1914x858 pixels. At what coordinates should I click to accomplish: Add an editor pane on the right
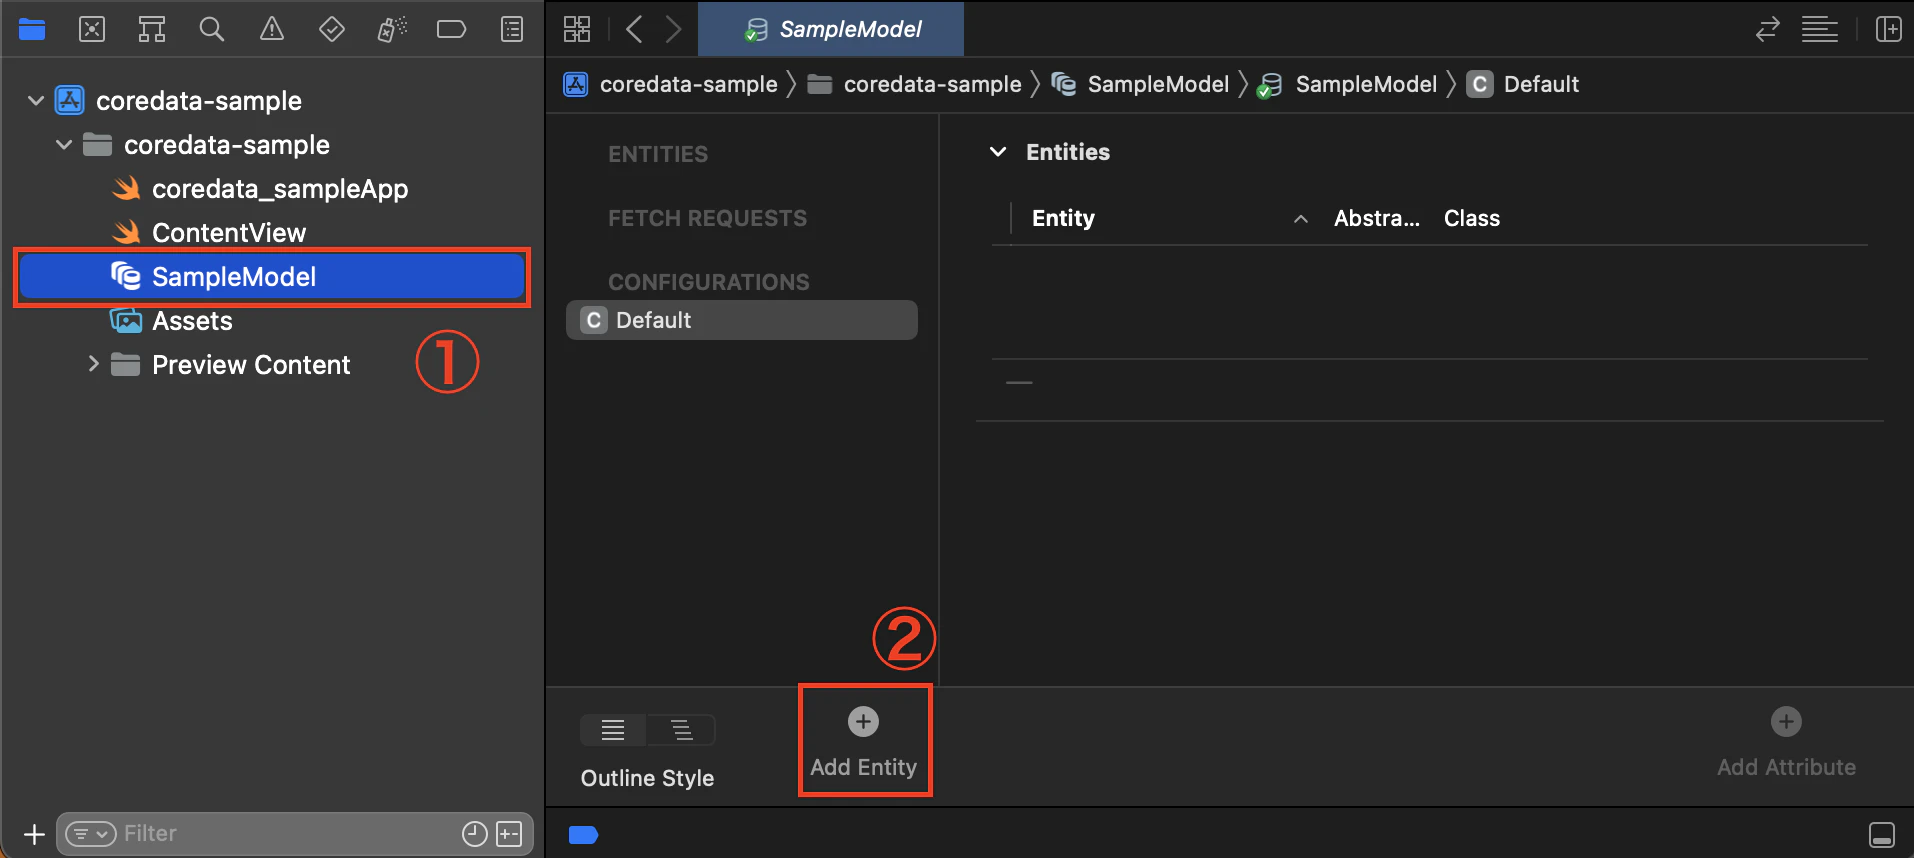point(1889,29)
